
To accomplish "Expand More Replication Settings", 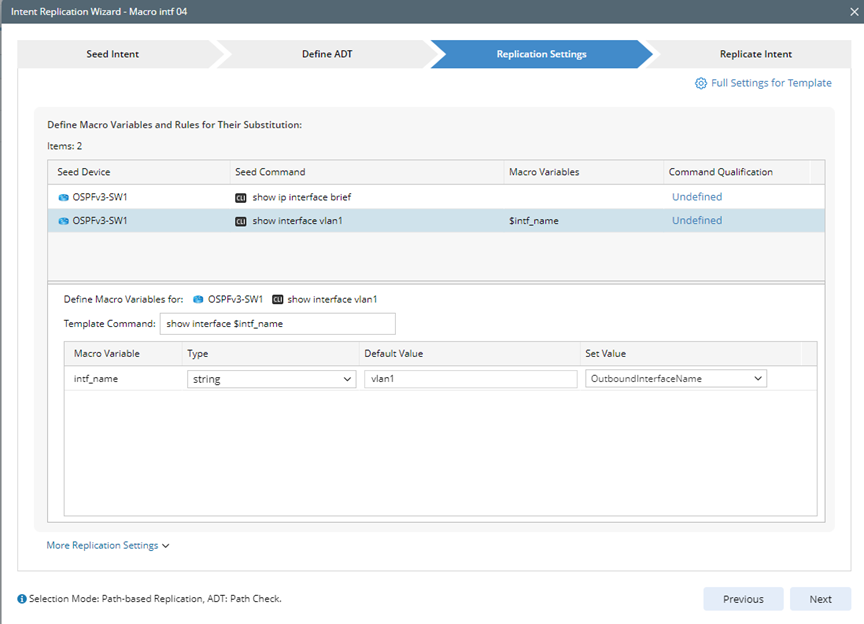I will pyautogui.click(x=108, y=545).
